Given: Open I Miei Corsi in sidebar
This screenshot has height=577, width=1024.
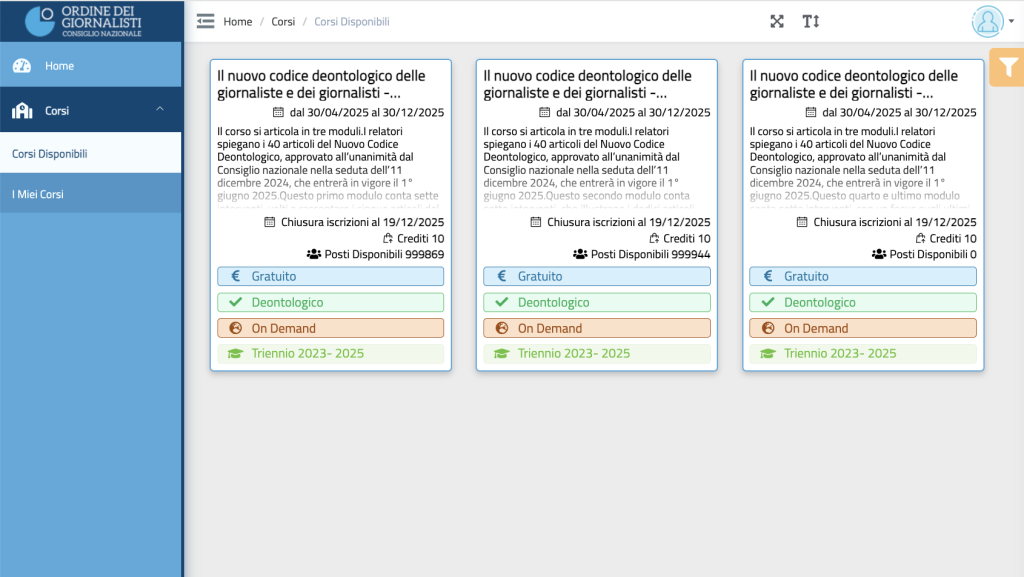Looking at the screenshot, I should 38,194.
